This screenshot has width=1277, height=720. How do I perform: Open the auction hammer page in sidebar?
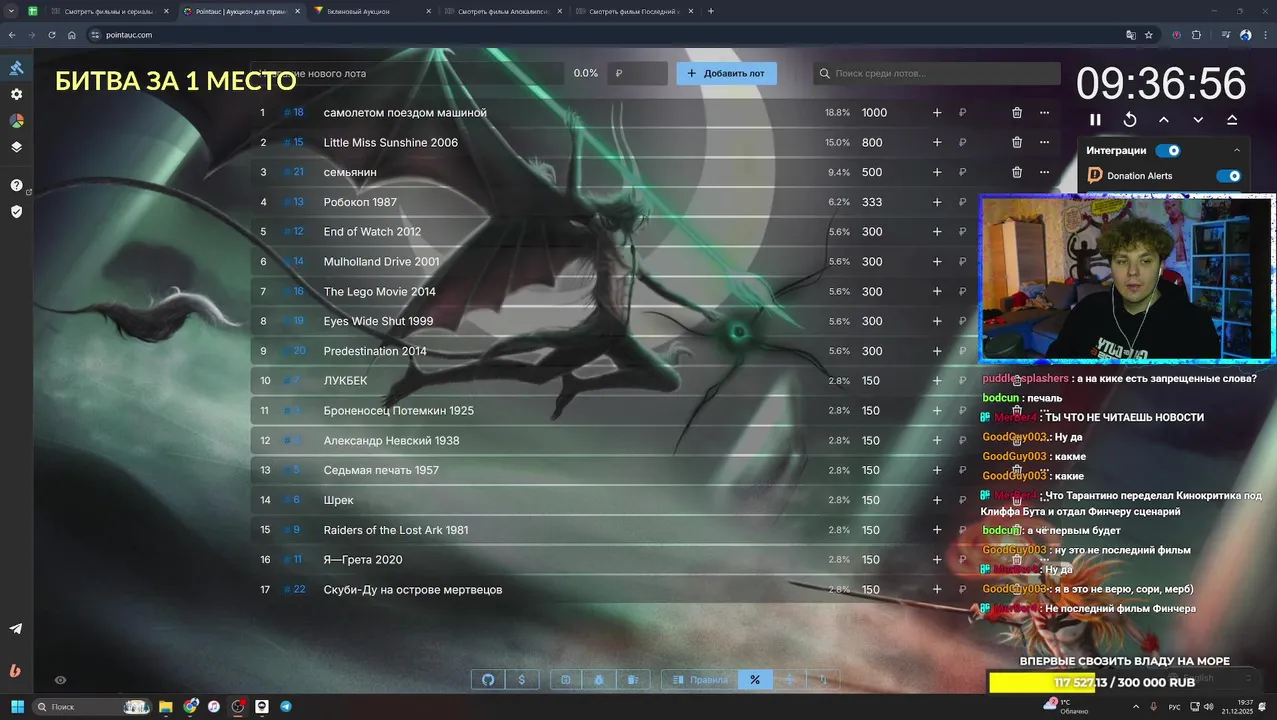tap(16, 68)
